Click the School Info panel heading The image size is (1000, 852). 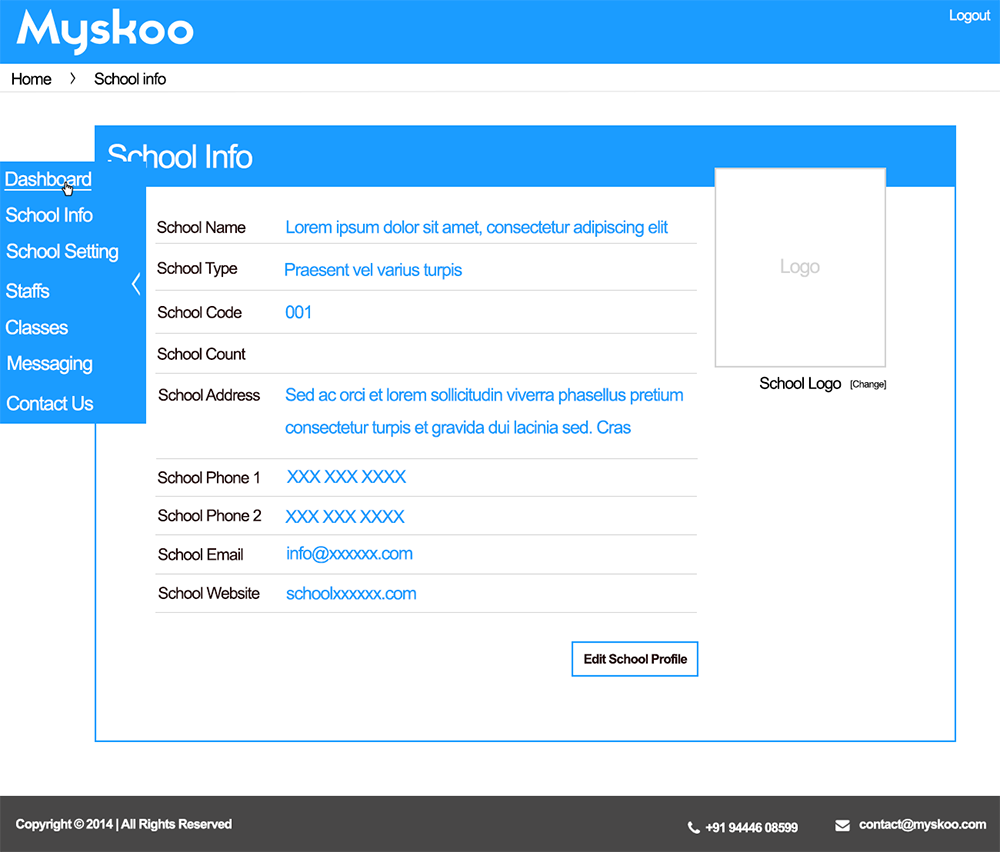click(180, 157)
